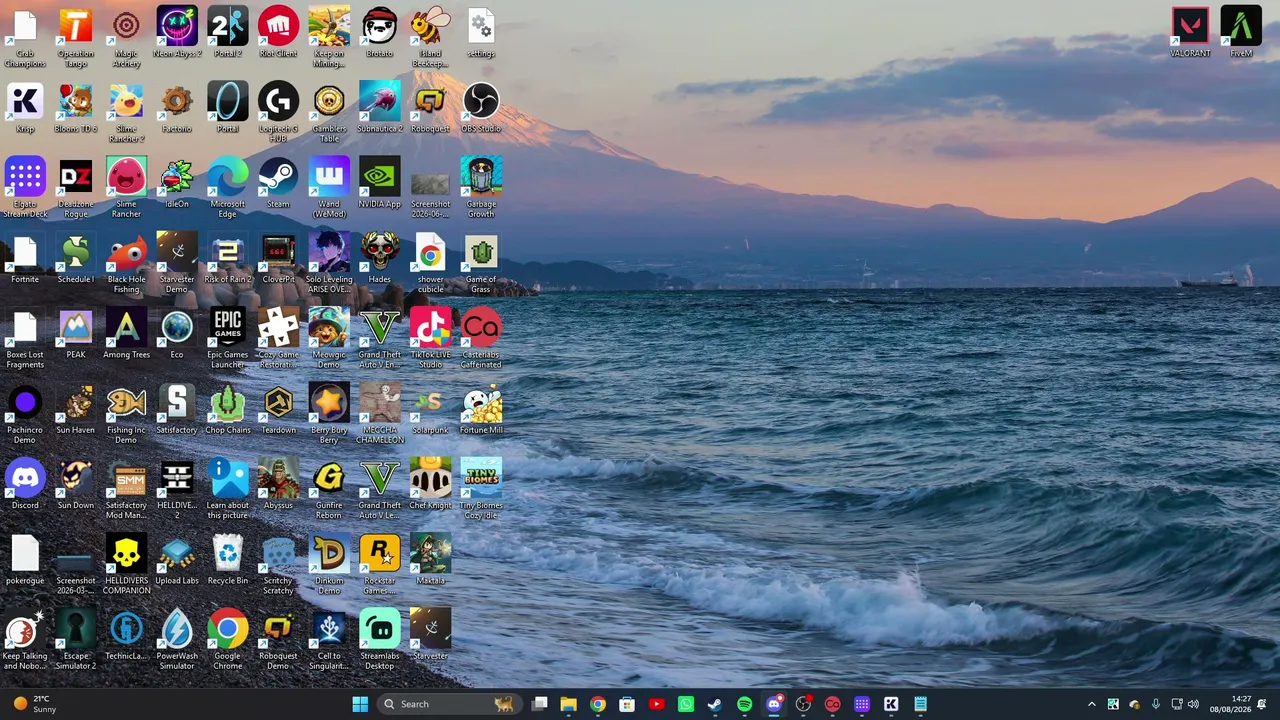Open Microsoft Store from the taskbar
The image size is (1280, 720).
627,704
